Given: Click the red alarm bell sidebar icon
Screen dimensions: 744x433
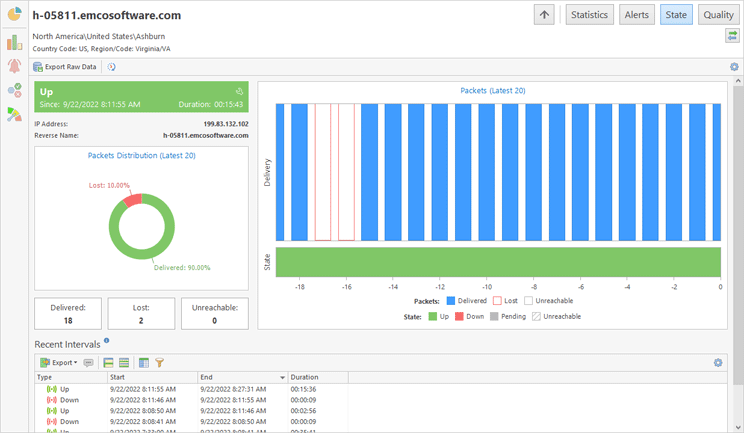Looking at the screenshot, I should tap(14, 66).
